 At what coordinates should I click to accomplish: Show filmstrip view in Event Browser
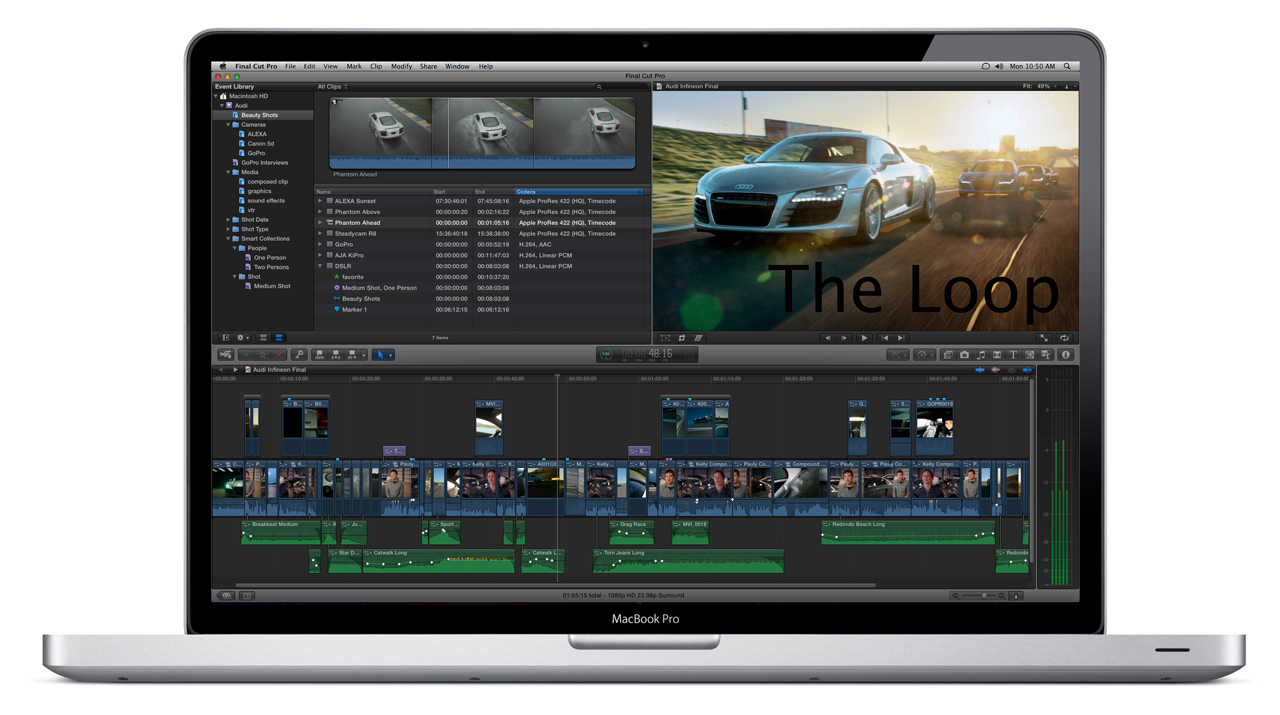coord(263,338)
